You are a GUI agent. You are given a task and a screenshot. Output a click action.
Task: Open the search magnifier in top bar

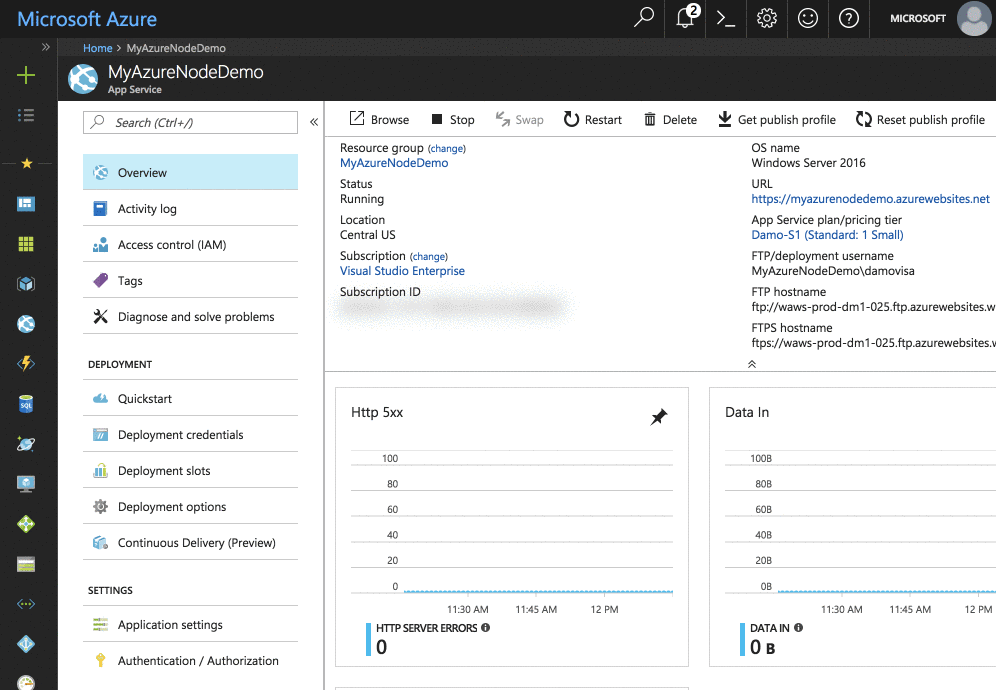click(643, 18)
